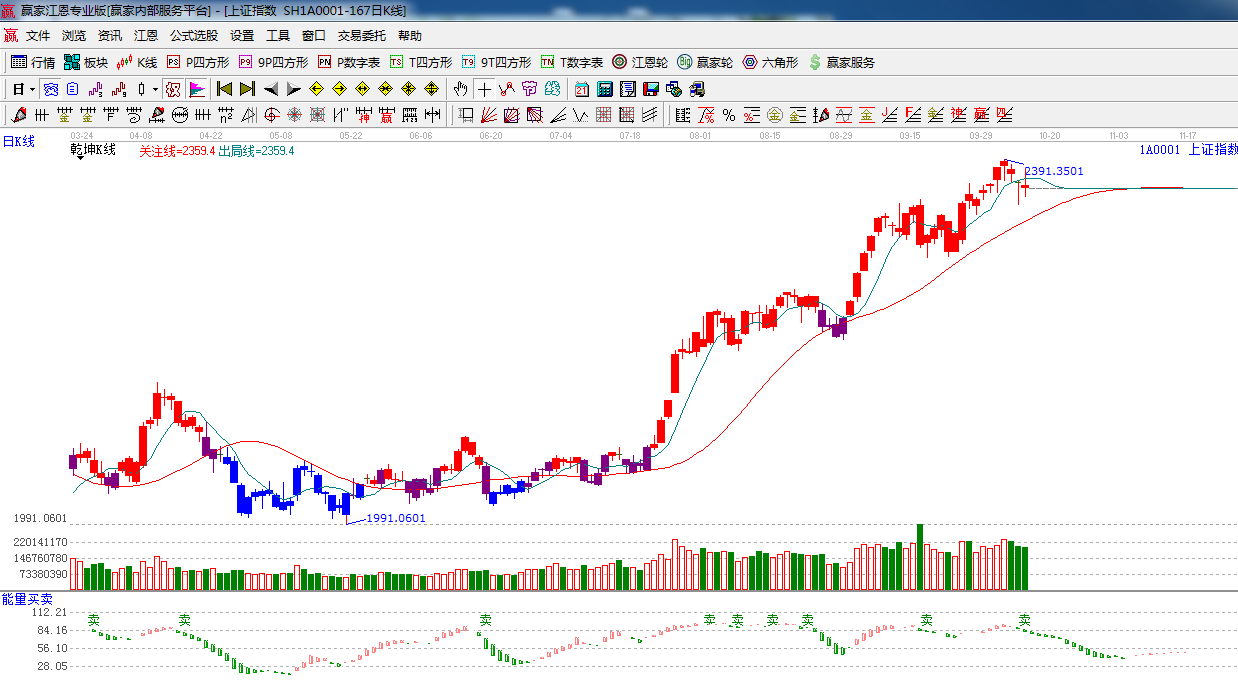The width and height of the screenshot is (1238, 680).
Task: Toggle the pink flag indicator button
Action: point(196,89)
